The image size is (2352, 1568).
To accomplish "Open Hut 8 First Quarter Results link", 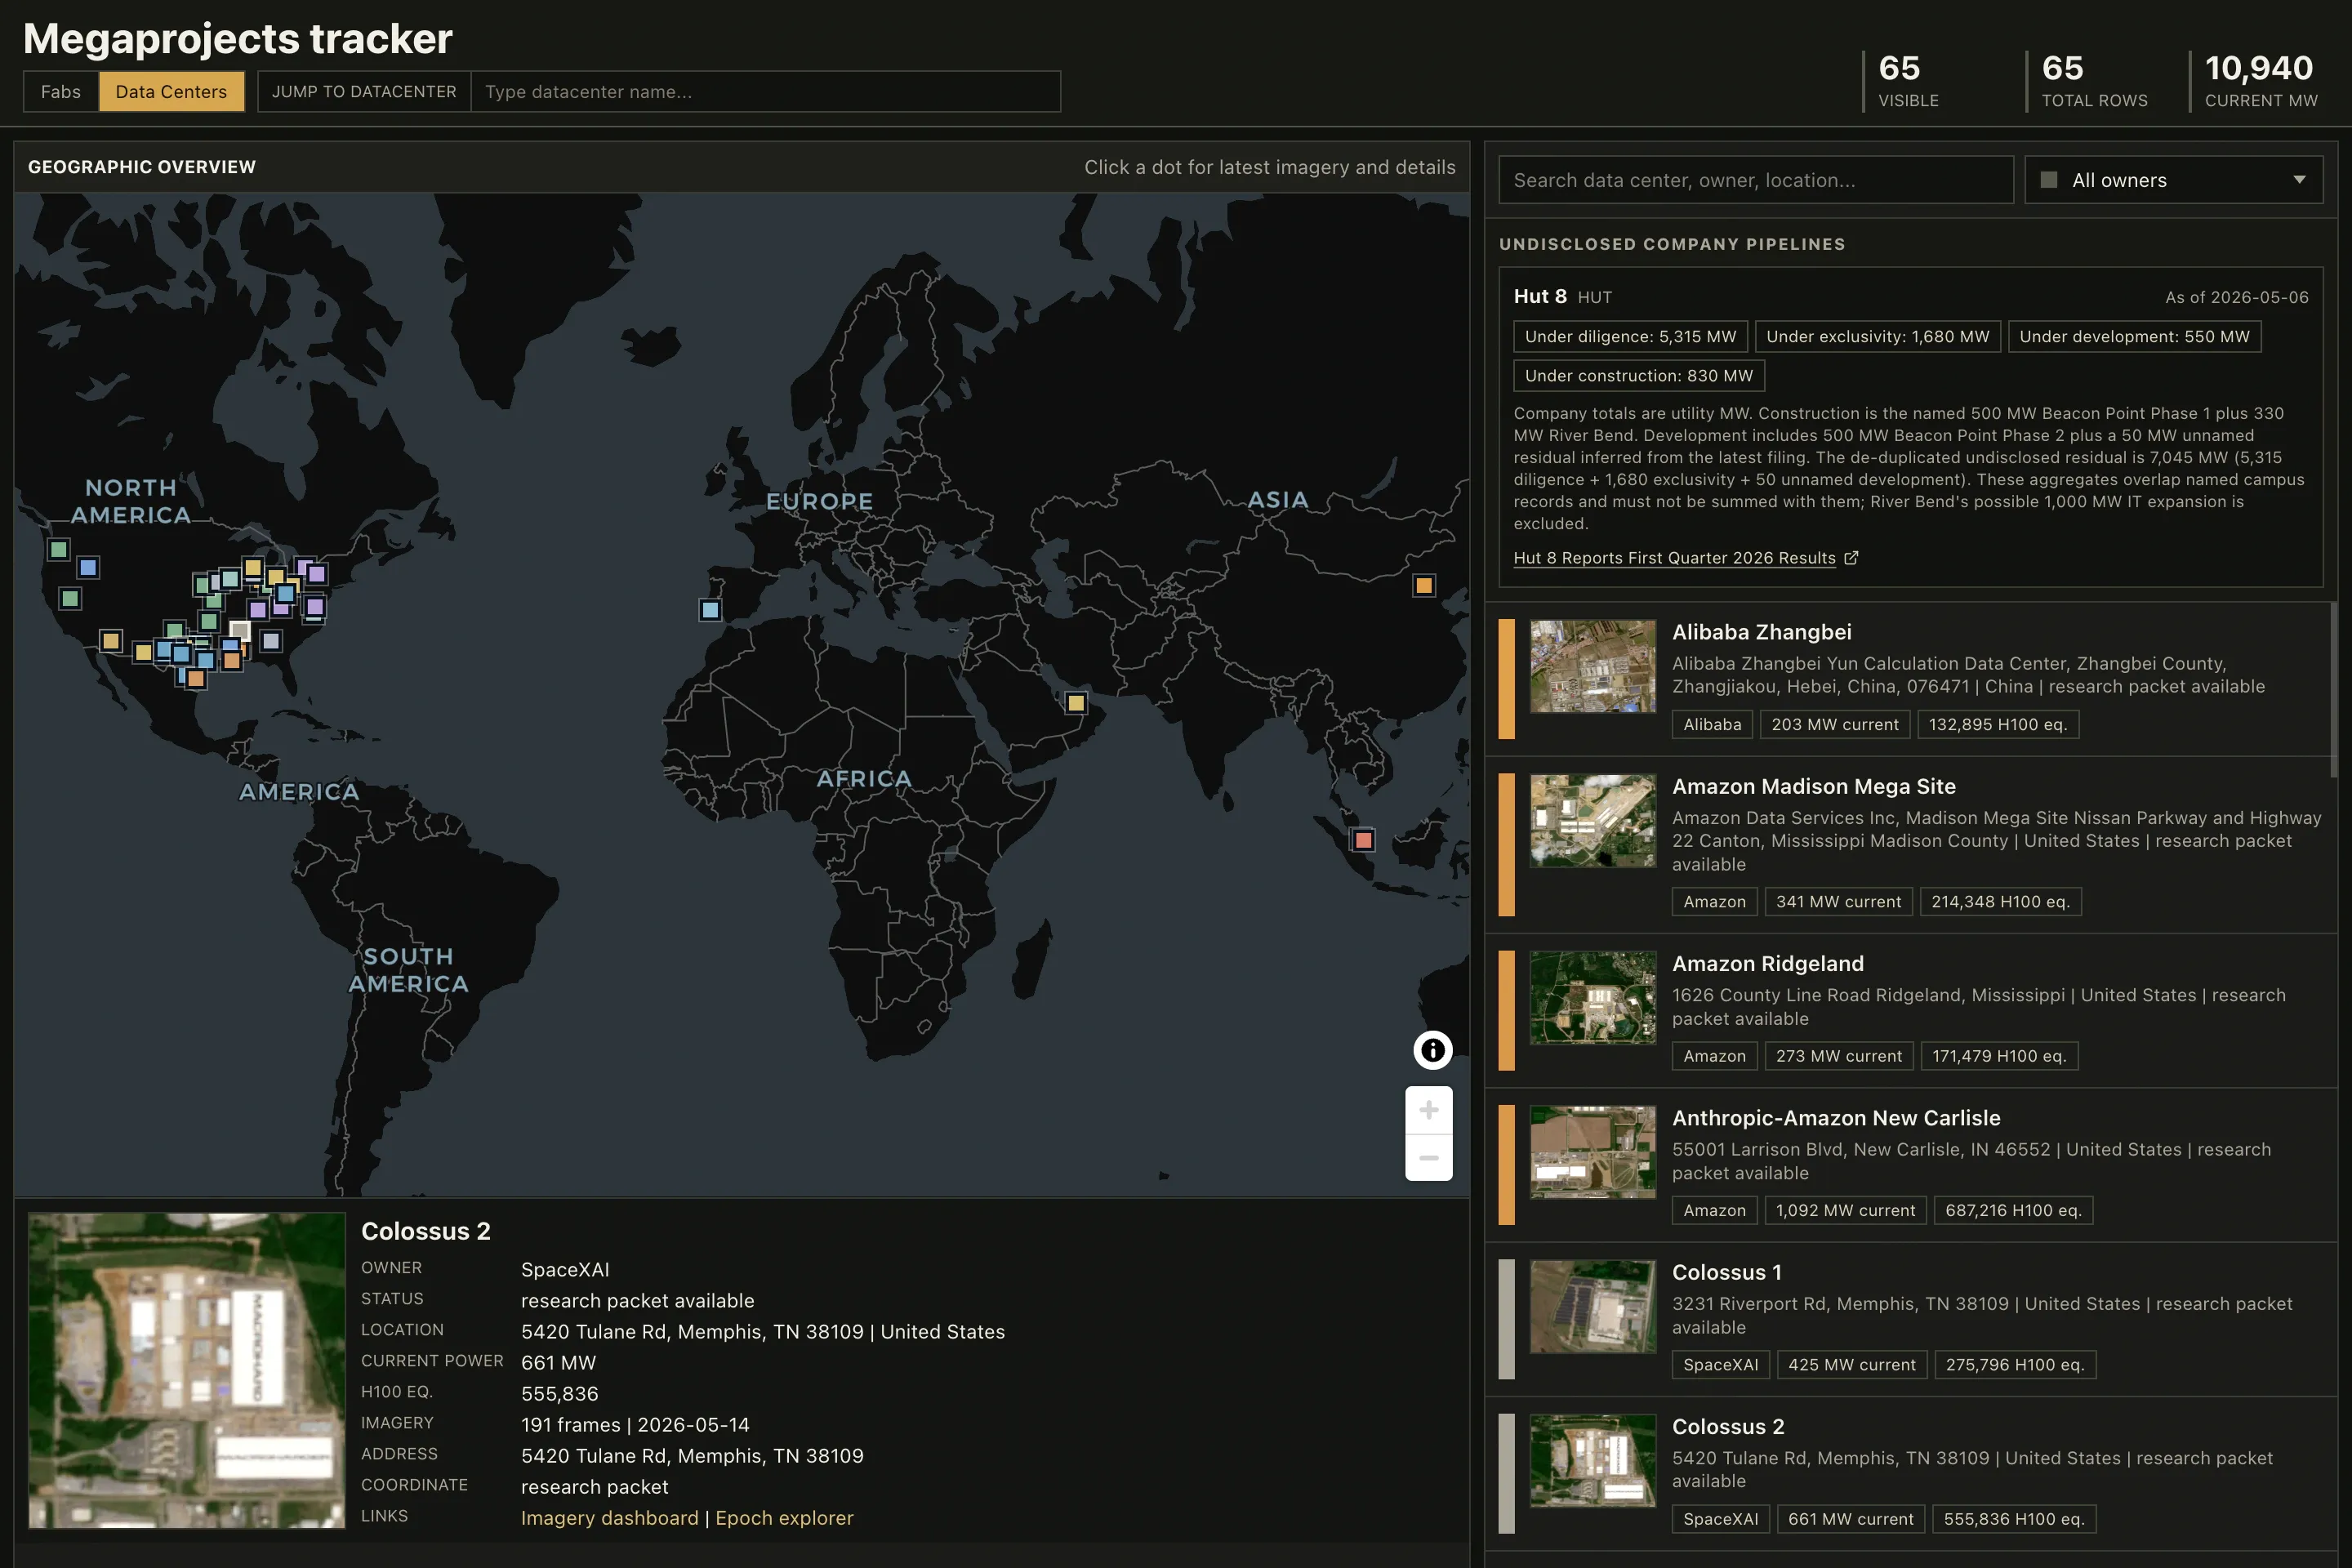I will 1674,558.
